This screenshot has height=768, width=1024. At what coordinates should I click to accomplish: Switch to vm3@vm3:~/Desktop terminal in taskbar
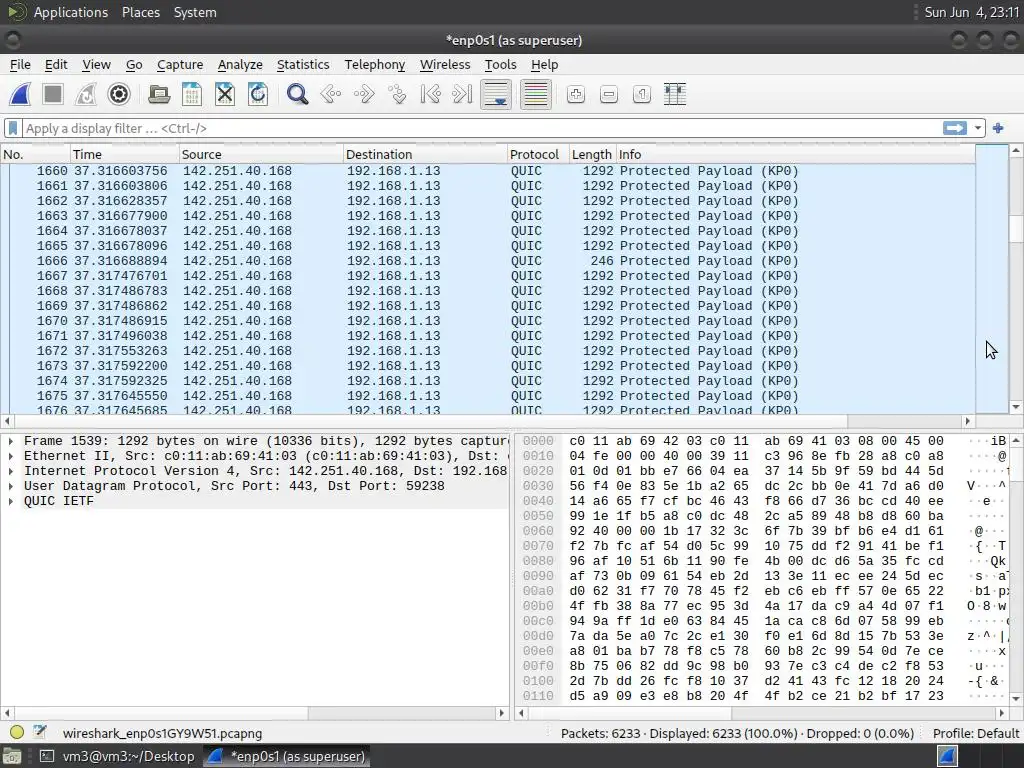click(x=117, y=756)
